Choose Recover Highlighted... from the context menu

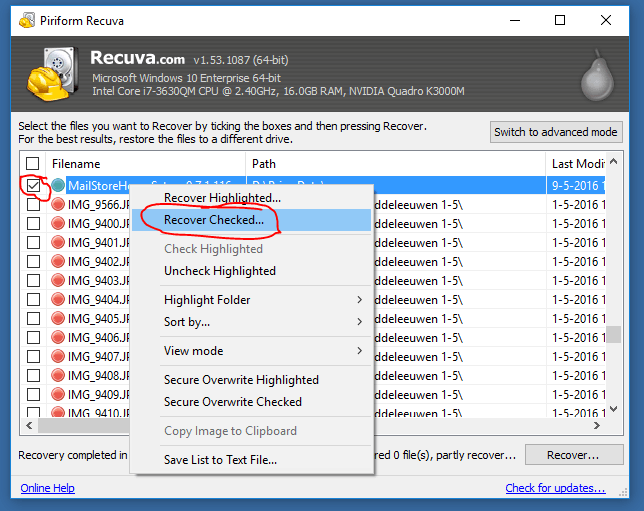coord(251,198)
